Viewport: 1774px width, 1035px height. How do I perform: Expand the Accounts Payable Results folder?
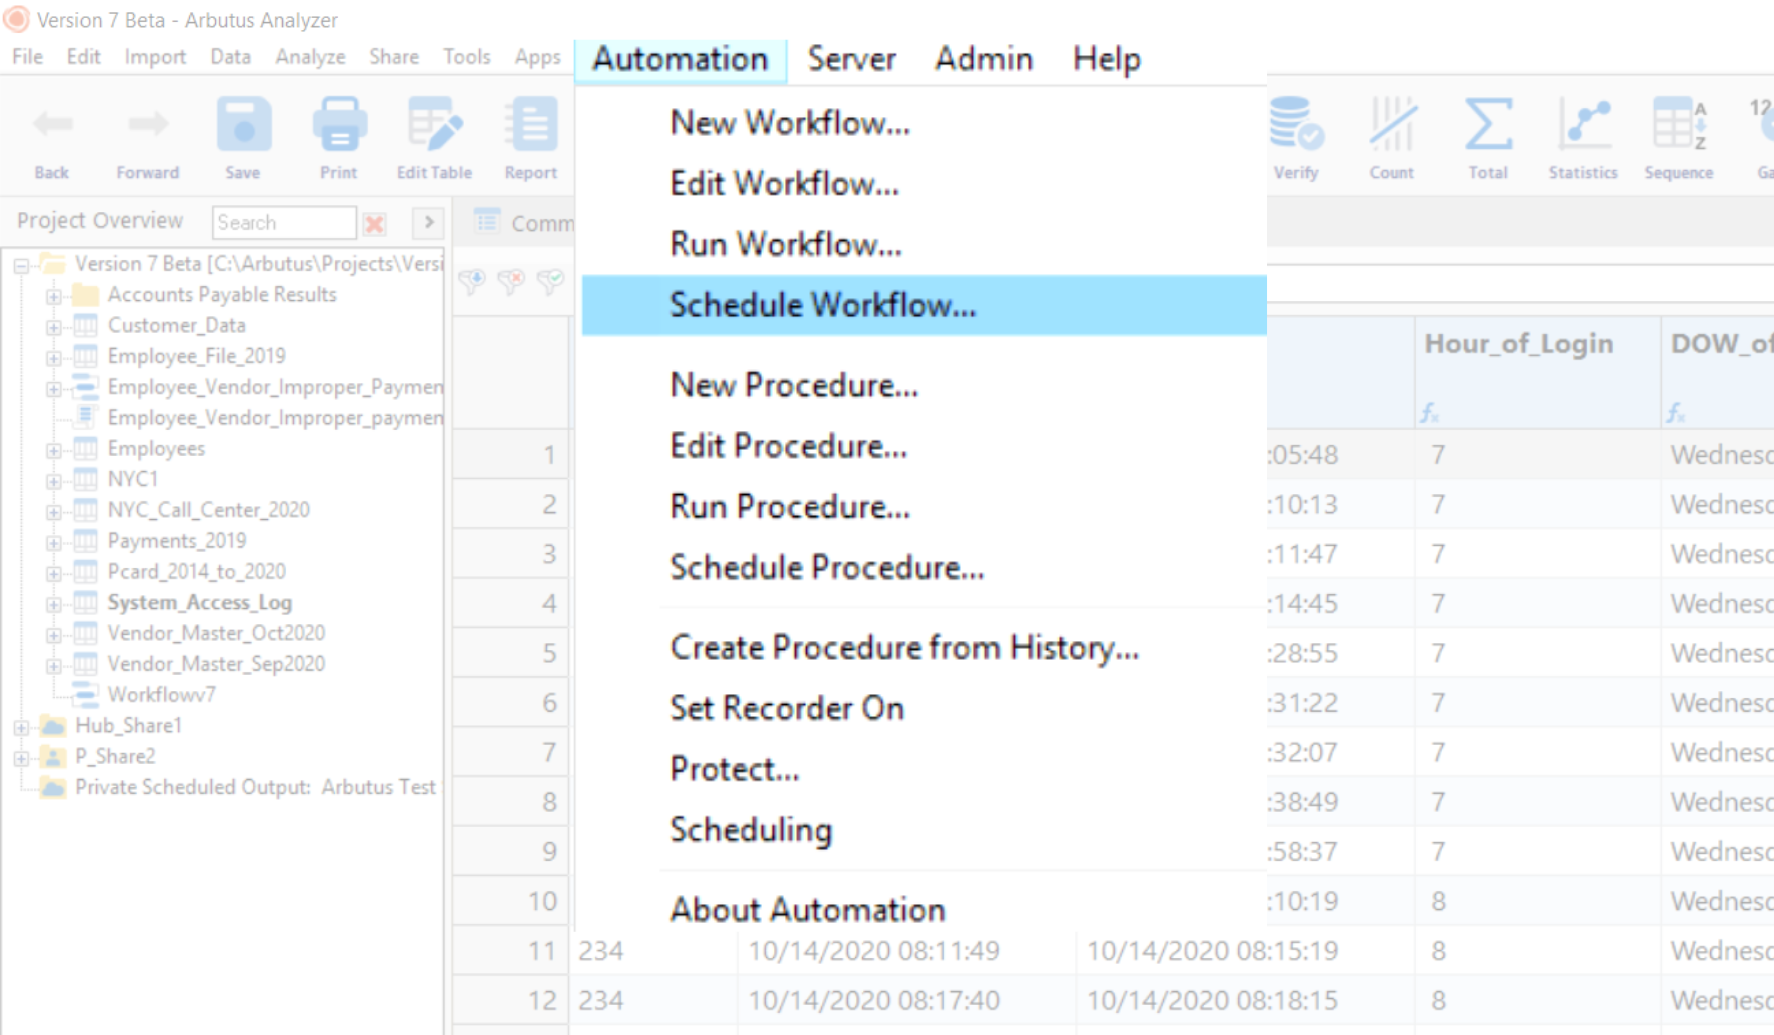coord(54,296)
